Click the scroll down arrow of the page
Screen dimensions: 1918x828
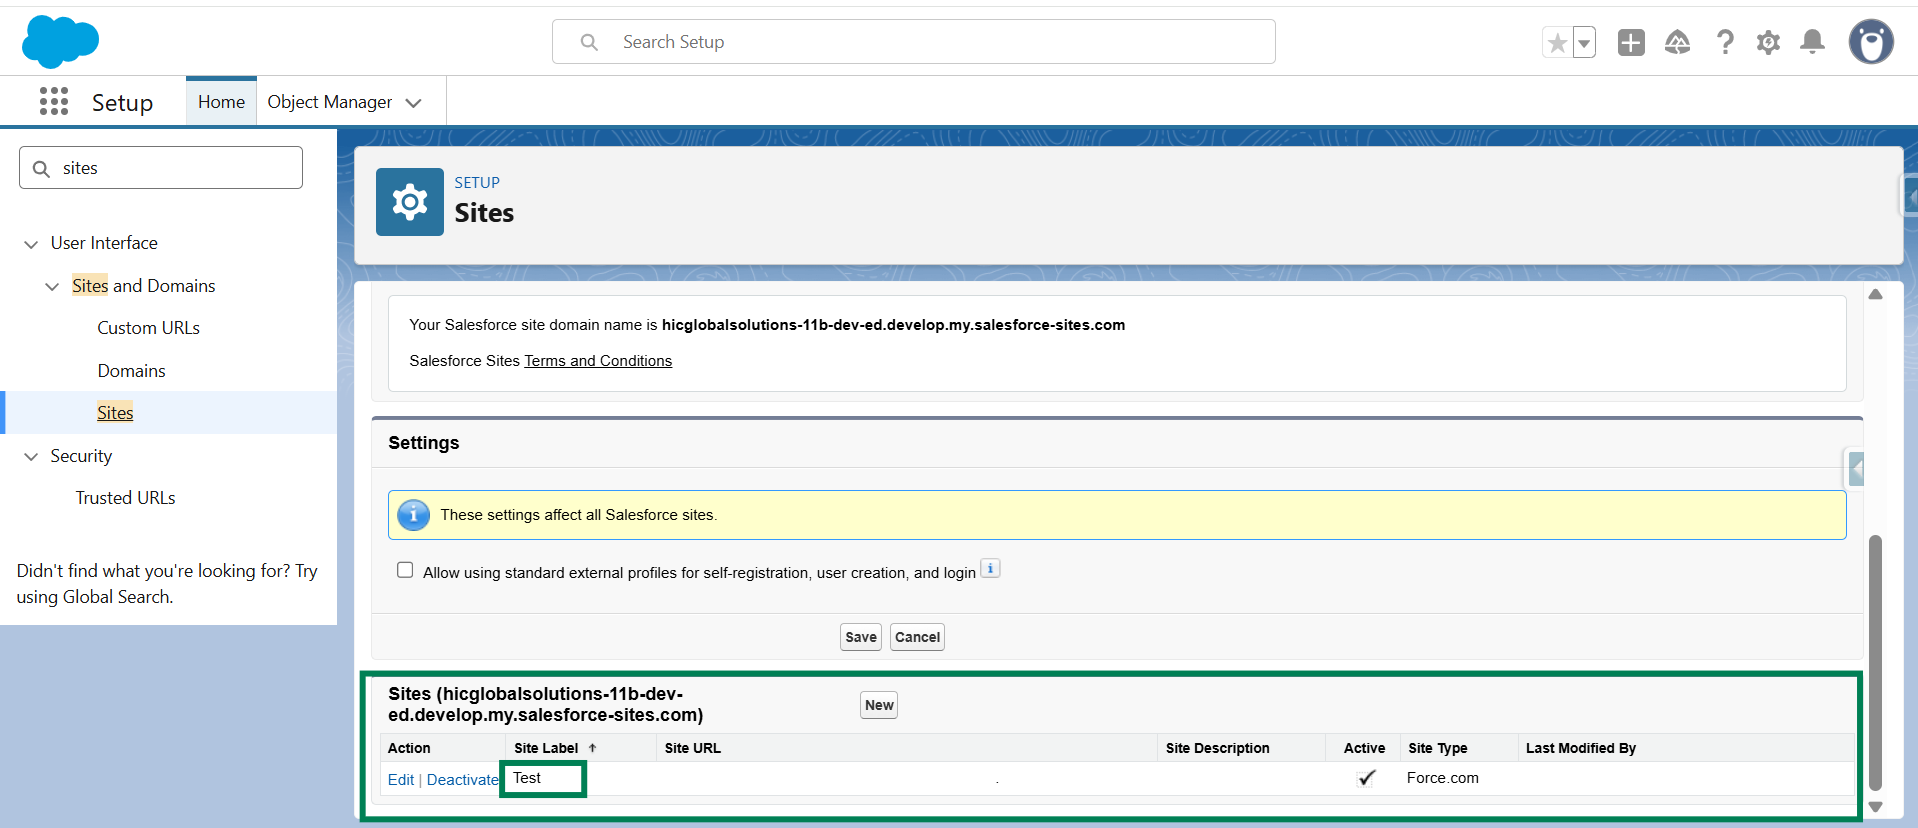tap(1876, 807)
